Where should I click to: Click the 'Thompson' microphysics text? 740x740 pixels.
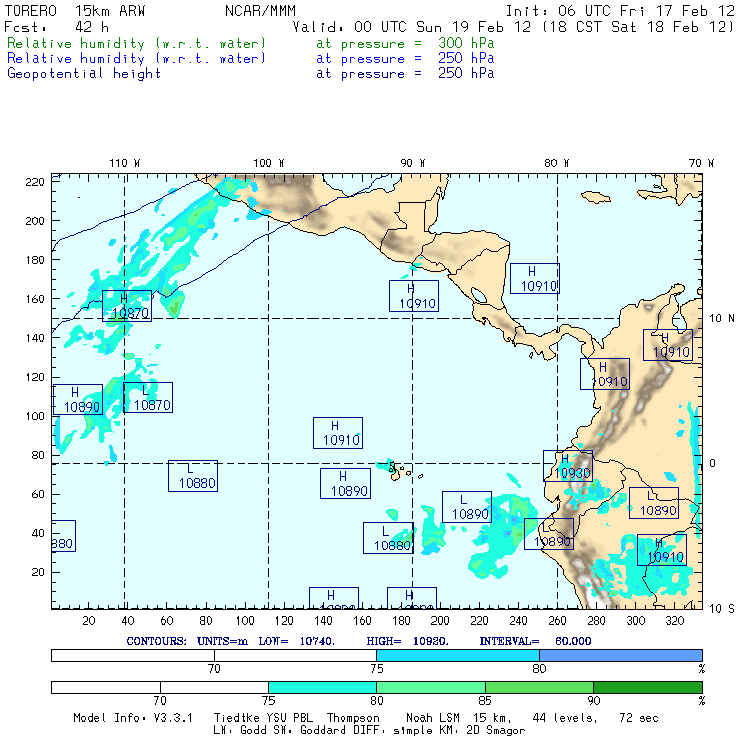[x=353, y=718]
